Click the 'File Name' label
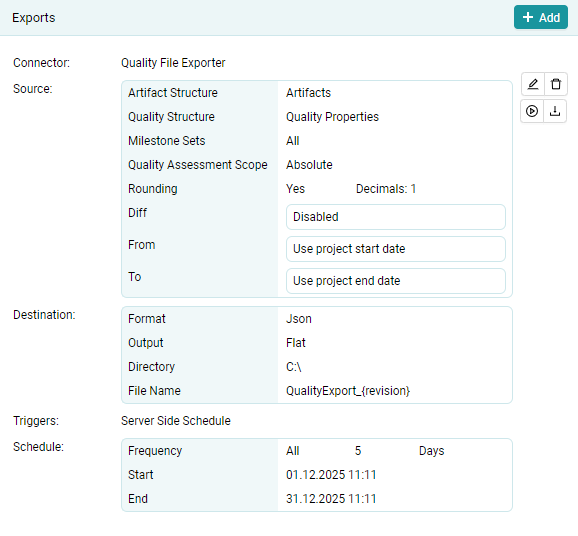Image resolution: width=578 pixels, height=536 pixels. [x=154, y=391]
